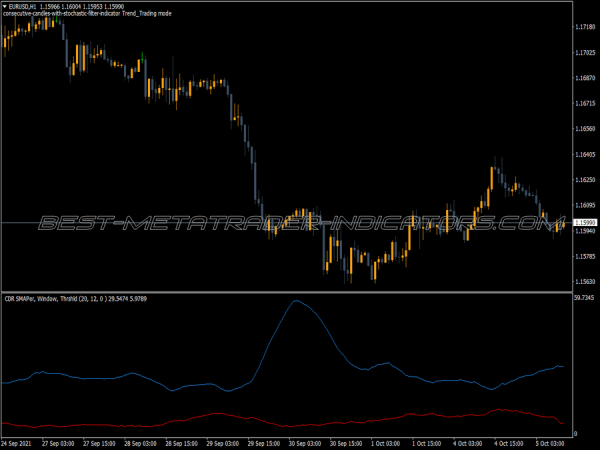This screenshot has width=600, height=450.
Task: Click the 29 Sep 03:00 time label
Action: (x=222, y=443)
